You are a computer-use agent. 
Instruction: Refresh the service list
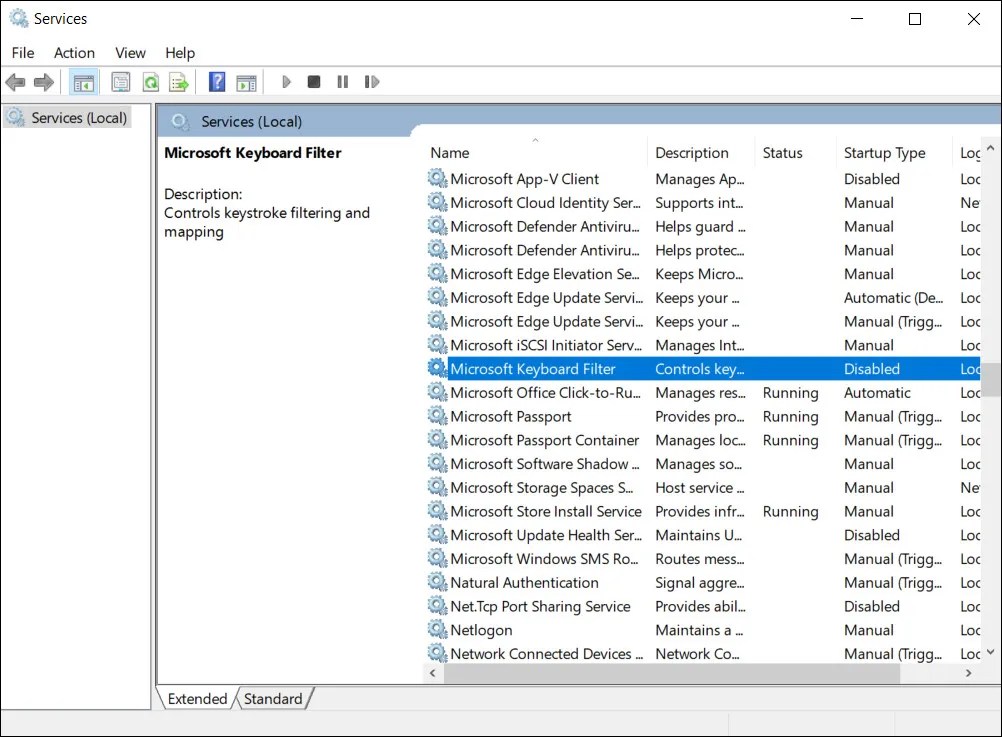(x=150, y=81)
